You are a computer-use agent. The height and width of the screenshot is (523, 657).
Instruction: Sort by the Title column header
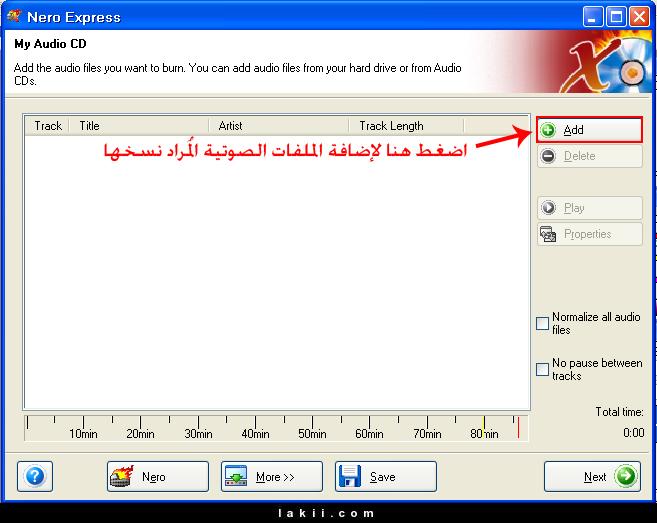[x=139, y=126]
